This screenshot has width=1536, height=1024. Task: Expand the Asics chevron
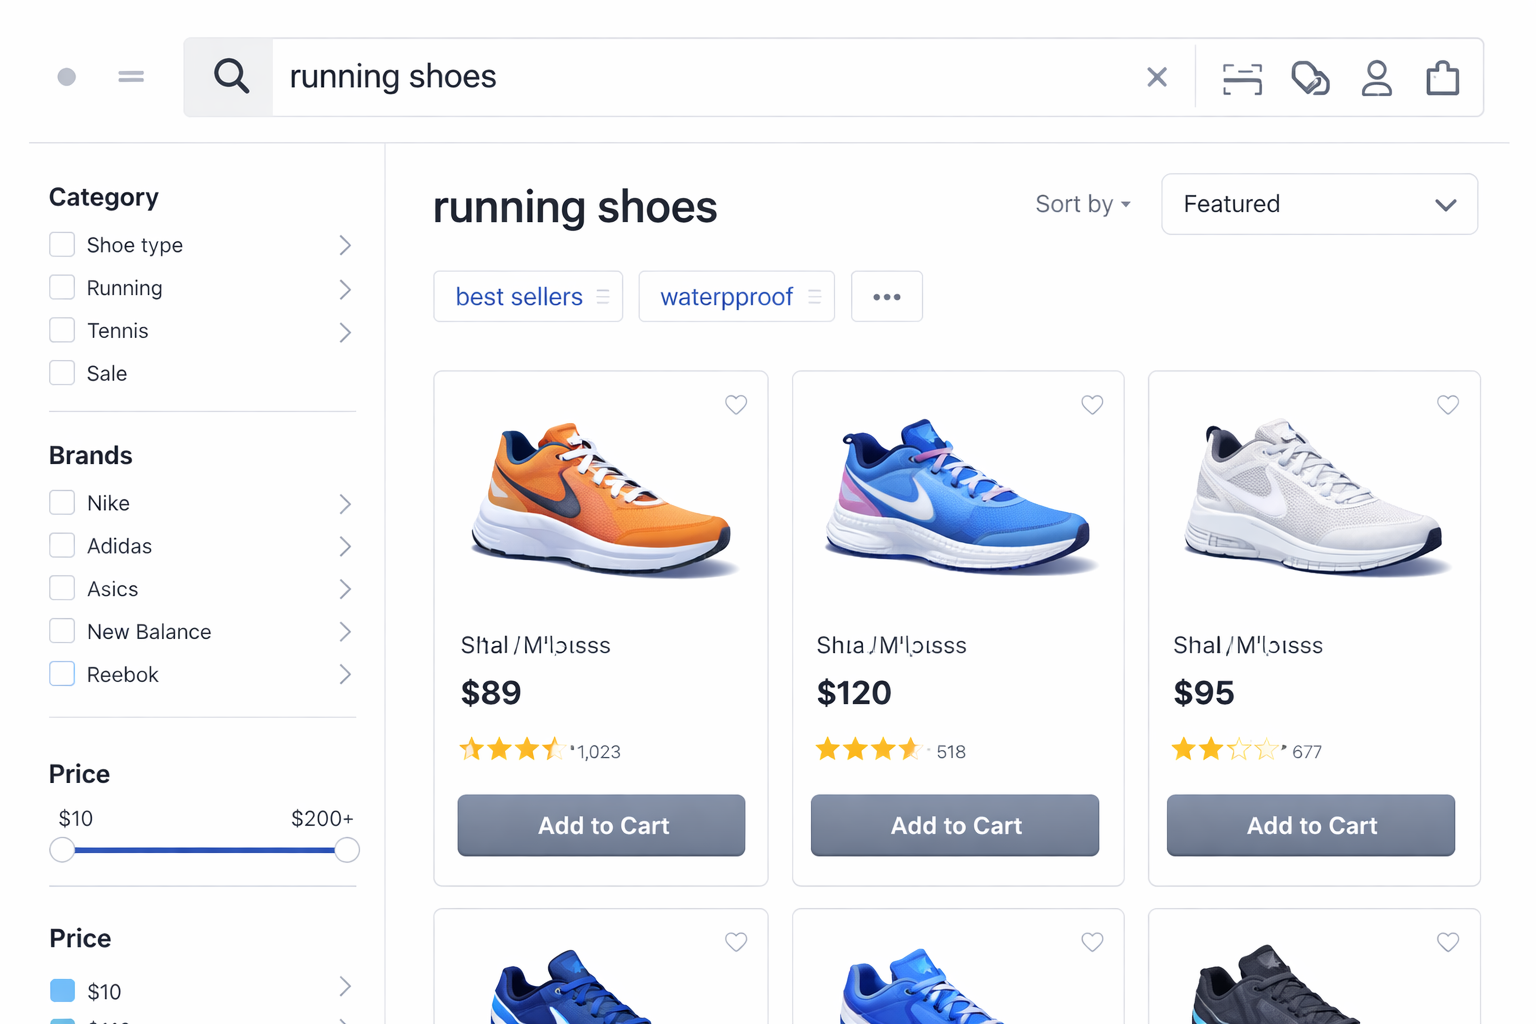click(345, 589)
